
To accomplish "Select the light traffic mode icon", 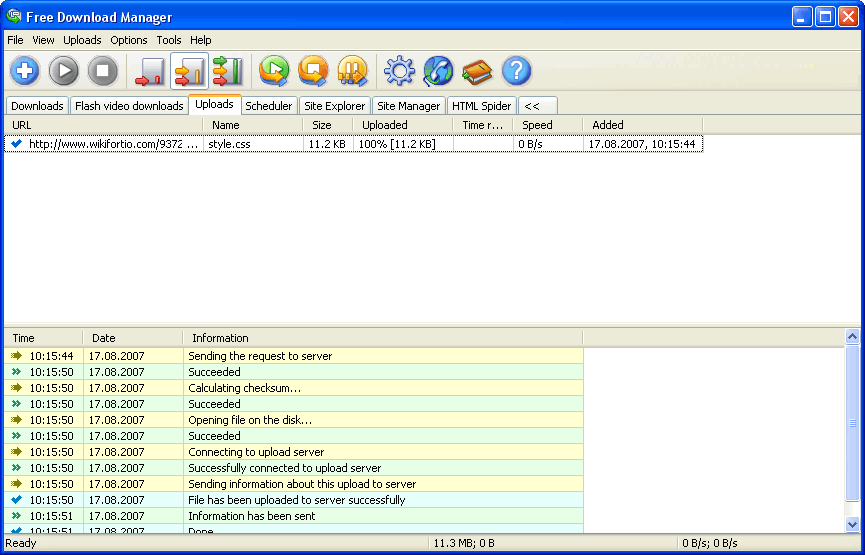I will (150, 71).
